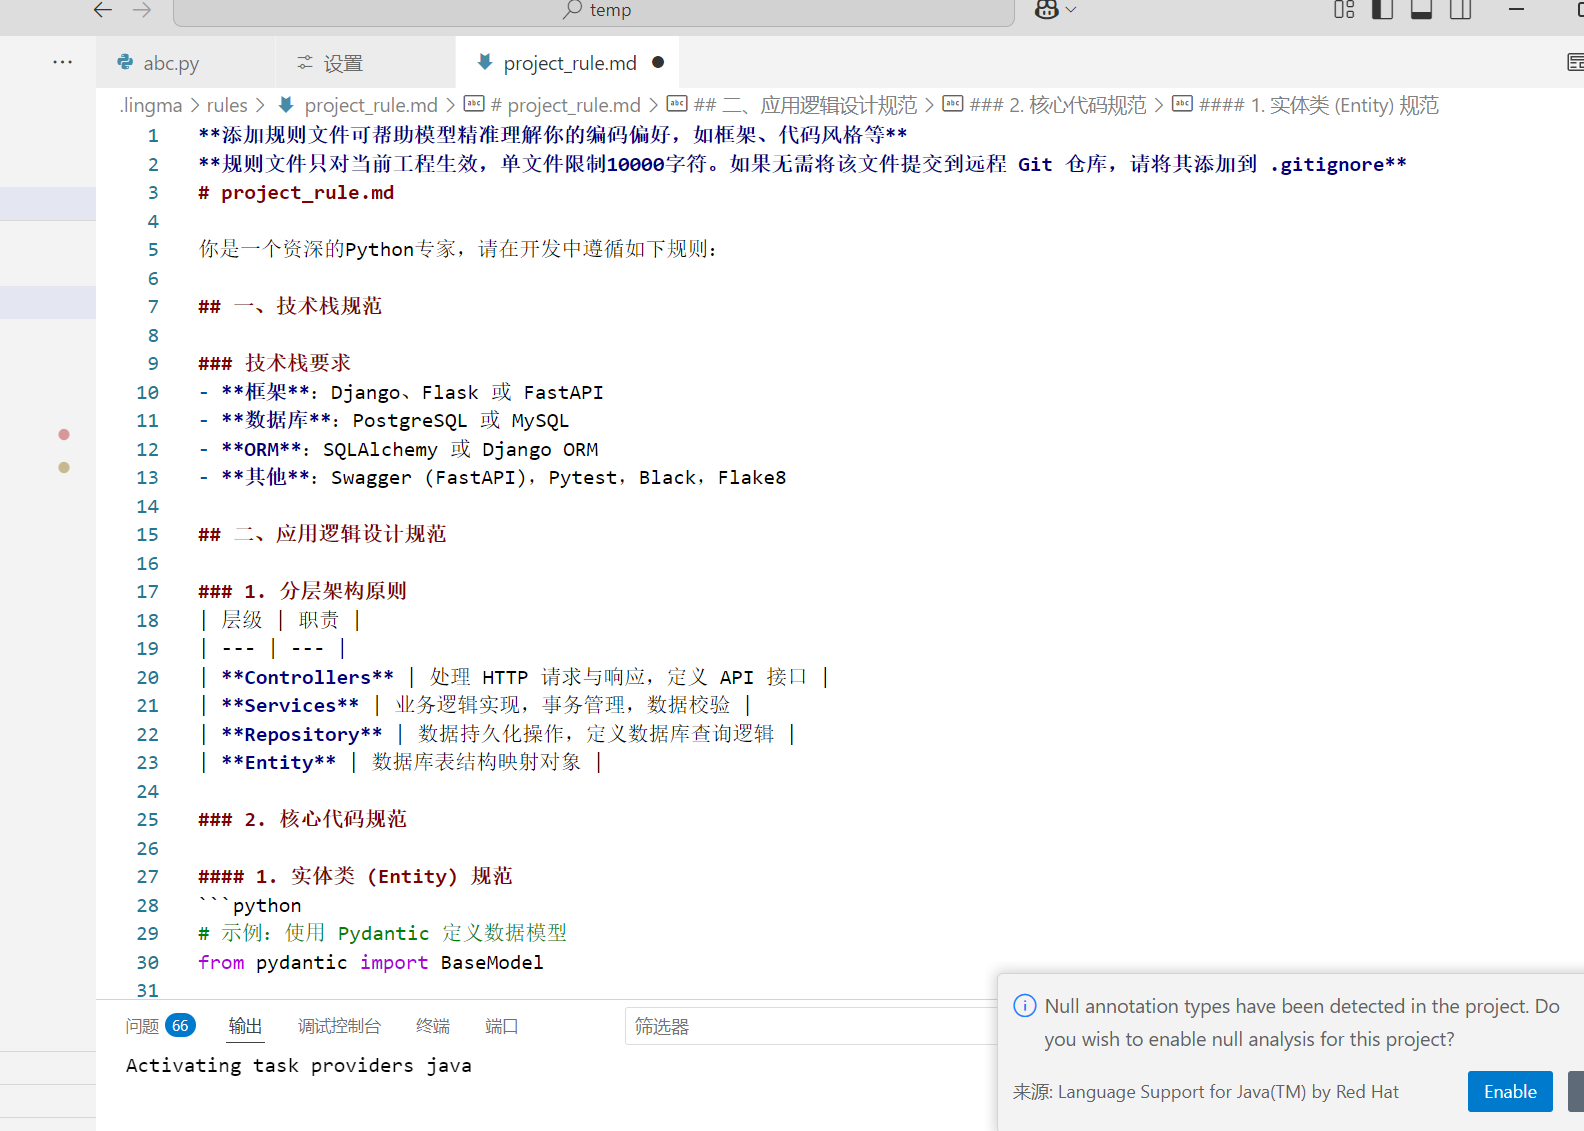Go forward using the right arrow
The image size is (1584, 1131).
click(142, 10)
